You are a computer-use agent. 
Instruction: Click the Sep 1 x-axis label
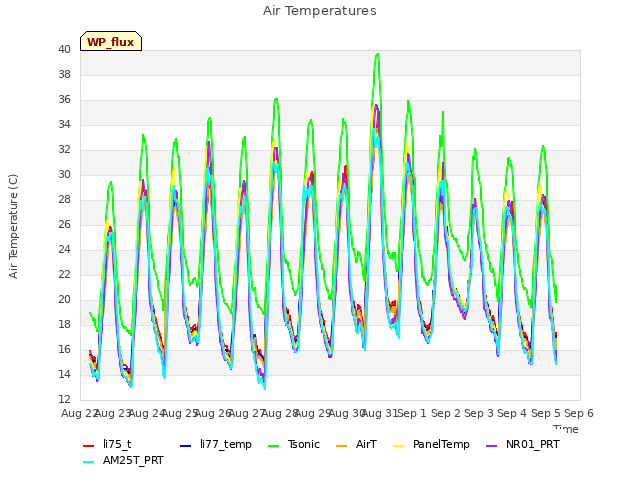tap(412, 413)
